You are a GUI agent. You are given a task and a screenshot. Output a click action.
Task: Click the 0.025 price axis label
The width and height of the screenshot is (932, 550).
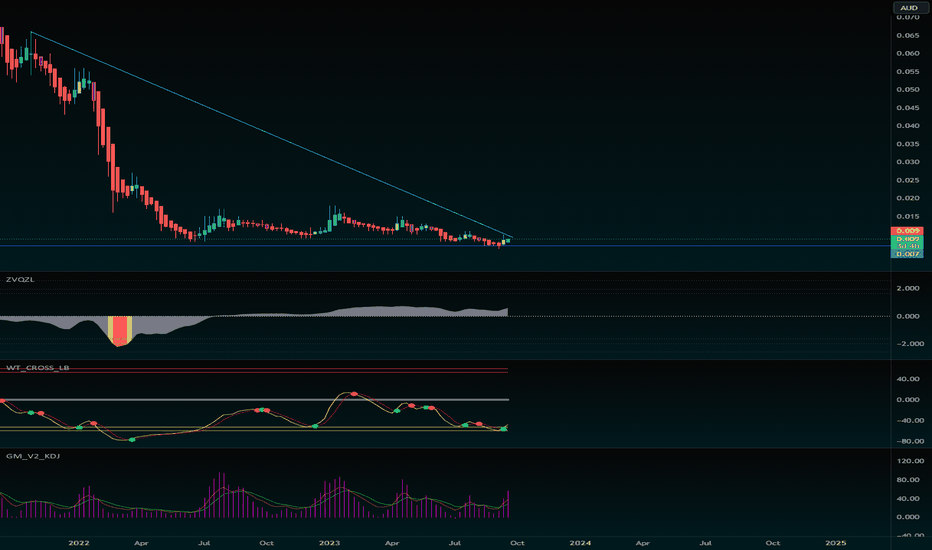pos(908,180)
